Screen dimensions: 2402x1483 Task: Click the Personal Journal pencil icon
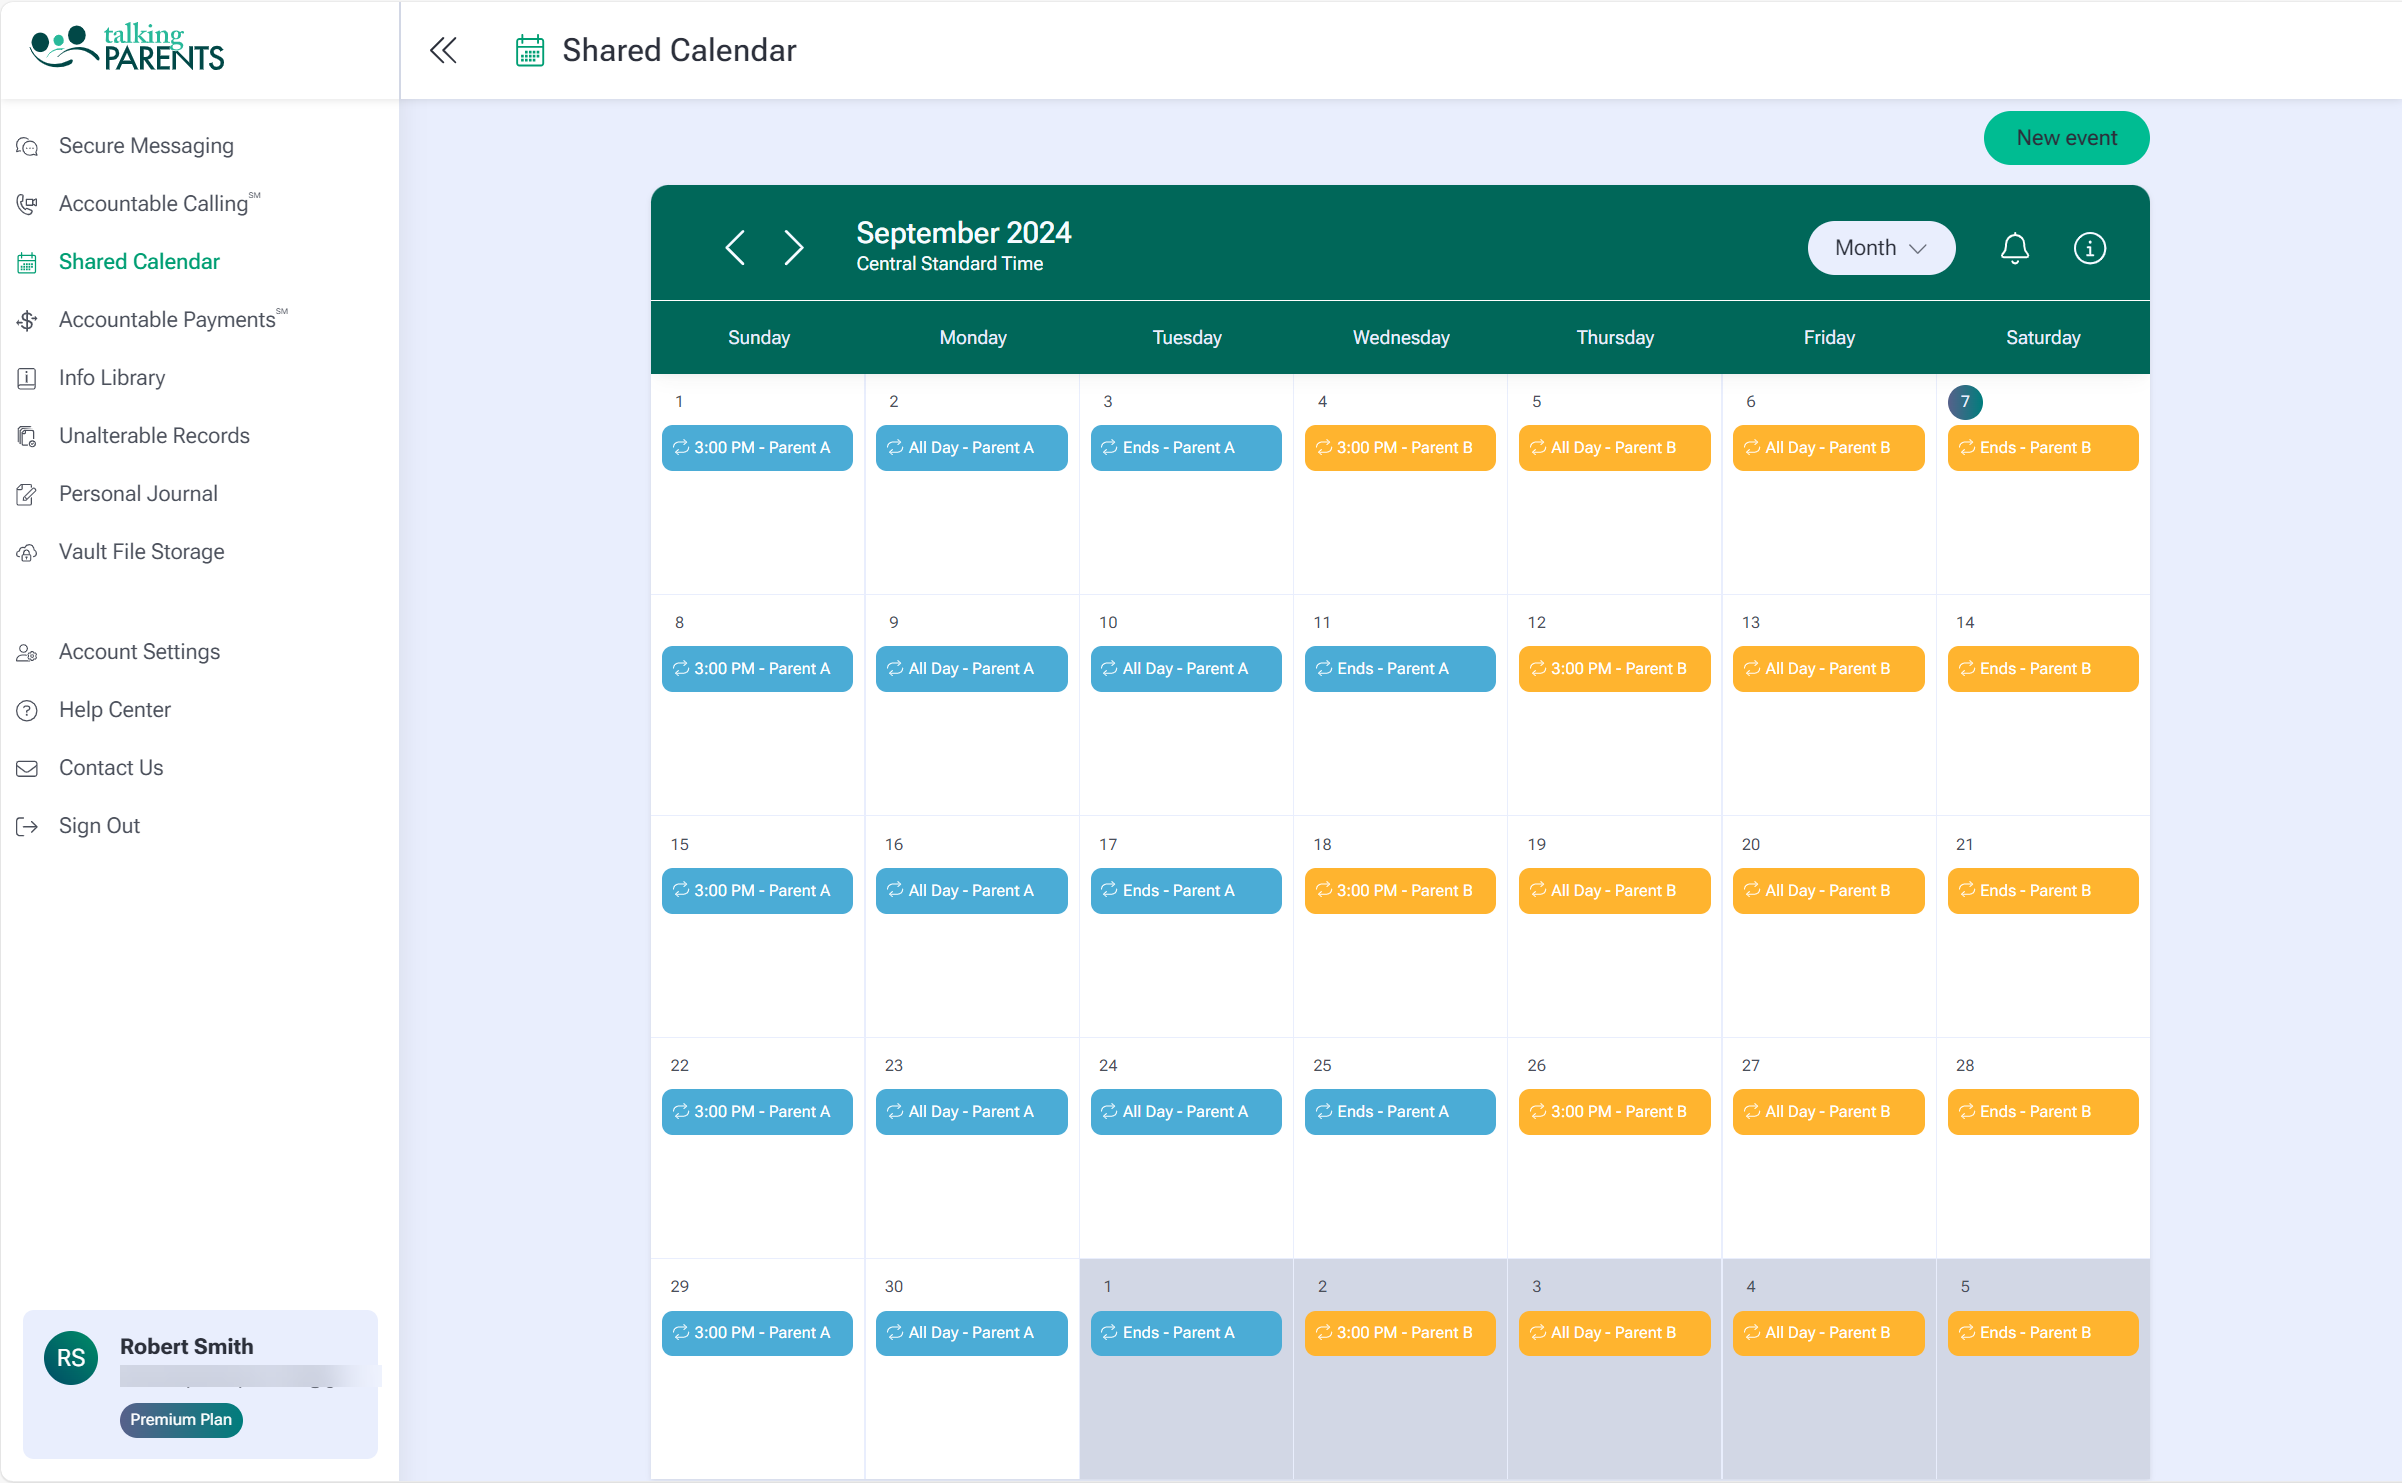pyautogui.click(x=27, y=495)
